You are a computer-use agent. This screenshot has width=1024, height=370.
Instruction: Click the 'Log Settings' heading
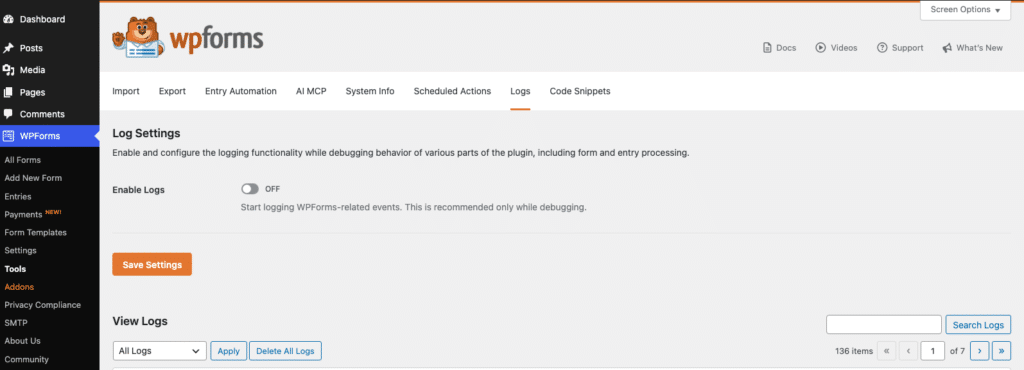click(146, 134)
